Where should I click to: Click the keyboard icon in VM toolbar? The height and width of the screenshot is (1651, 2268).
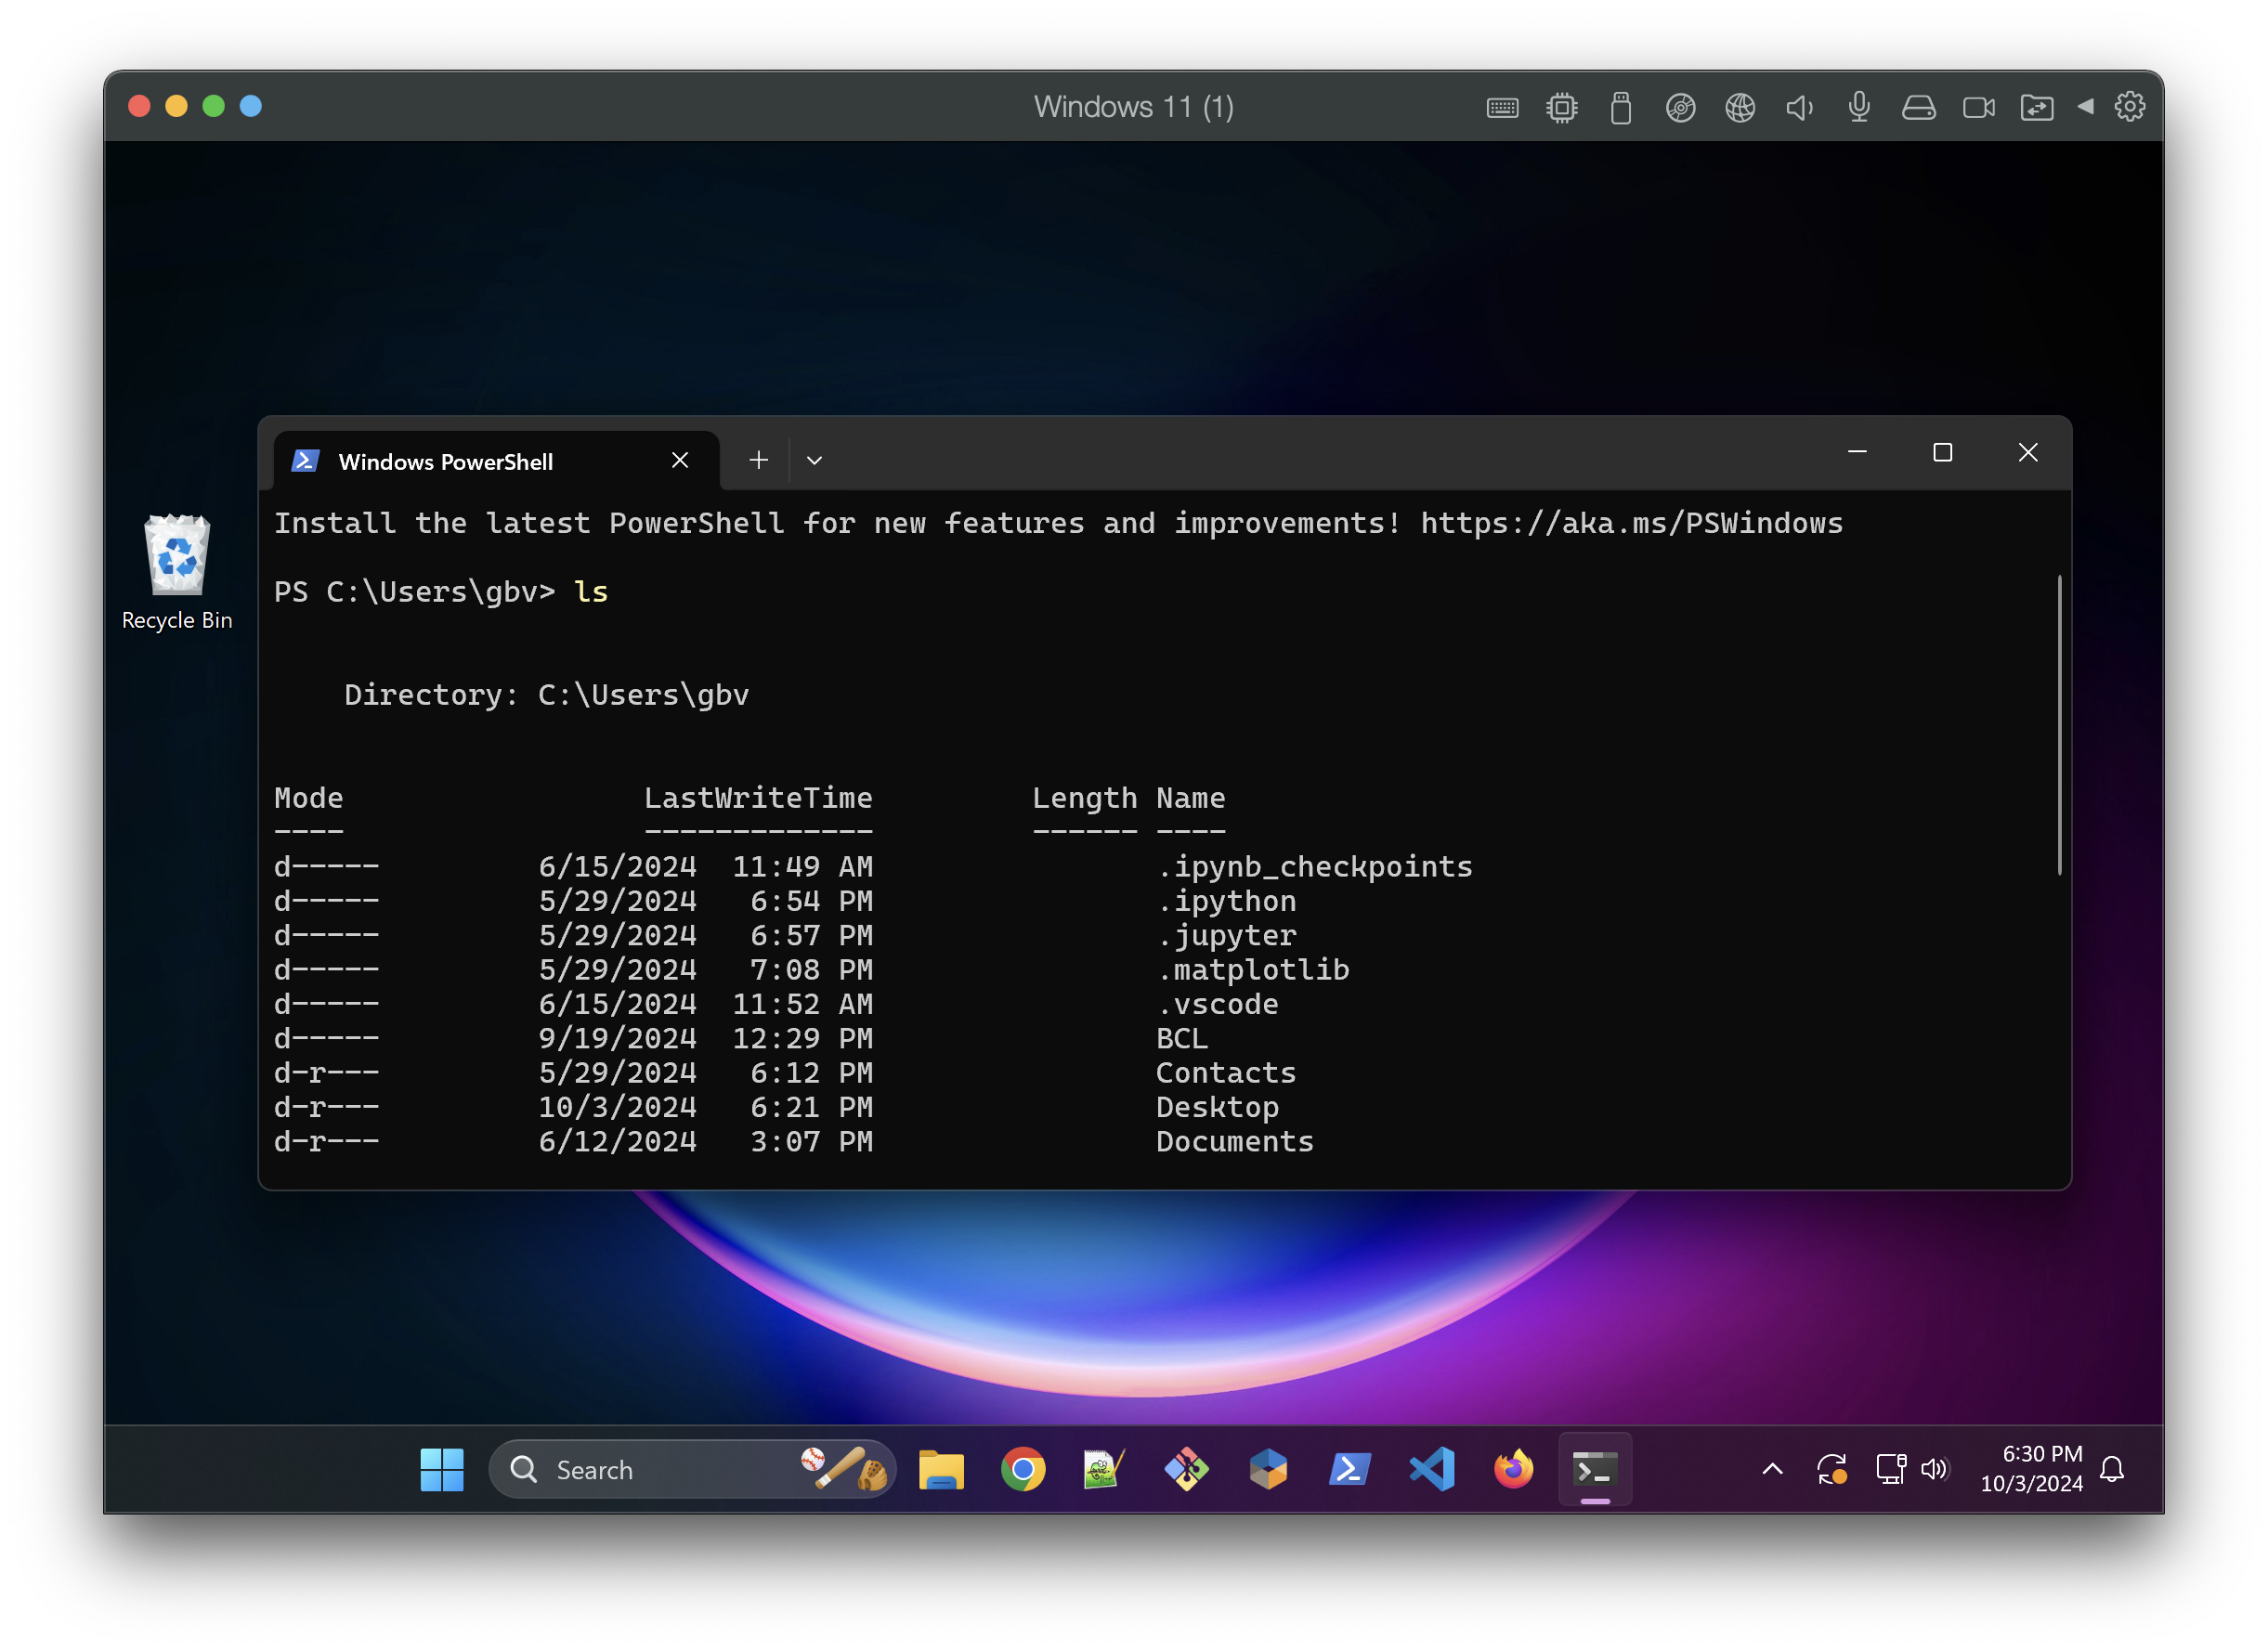[x=1502, y=108]
